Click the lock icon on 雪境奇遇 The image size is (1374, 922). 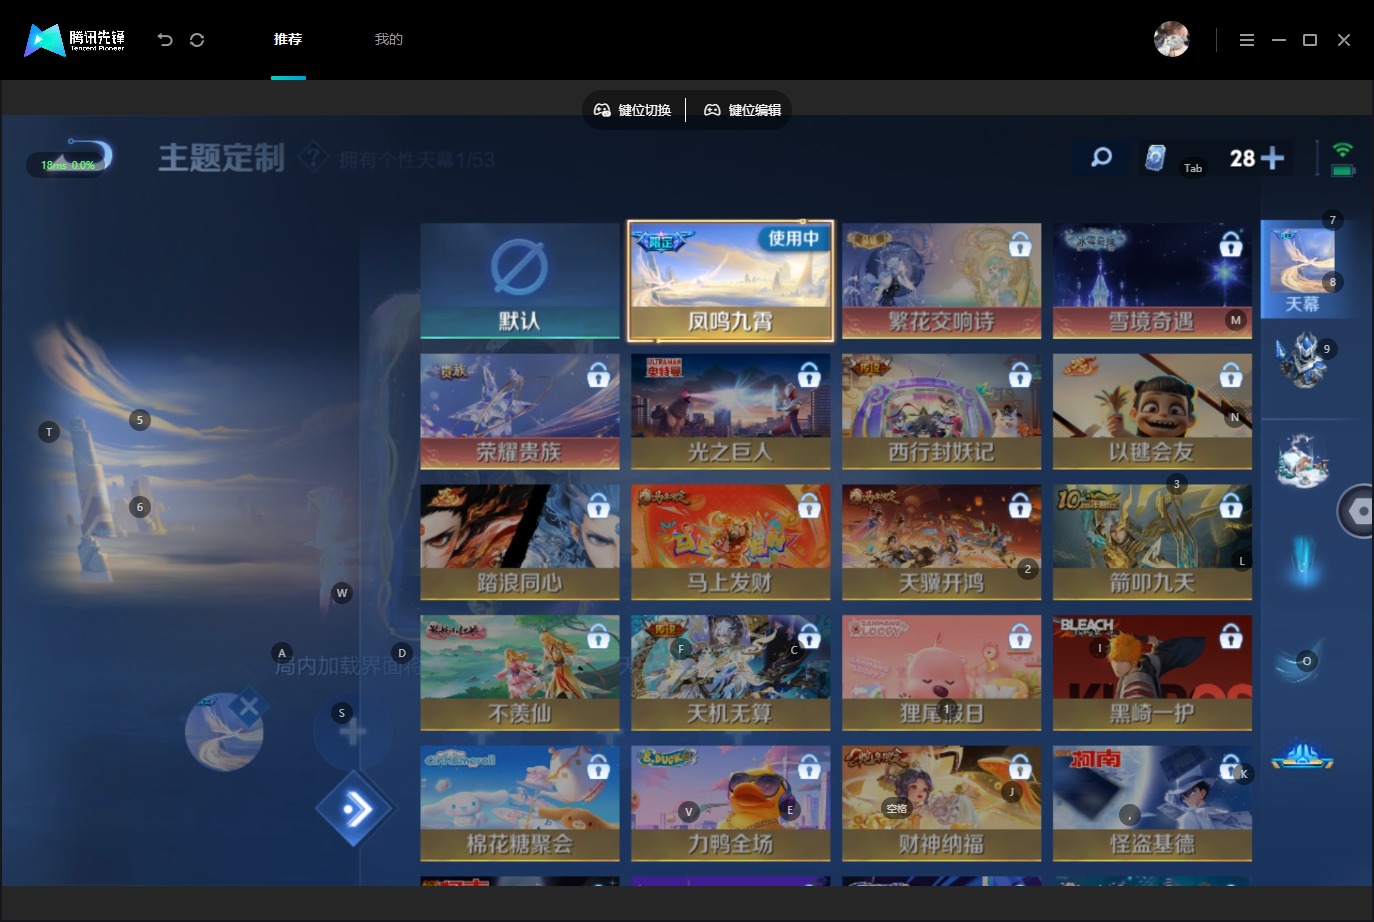tap(1231, 244)
